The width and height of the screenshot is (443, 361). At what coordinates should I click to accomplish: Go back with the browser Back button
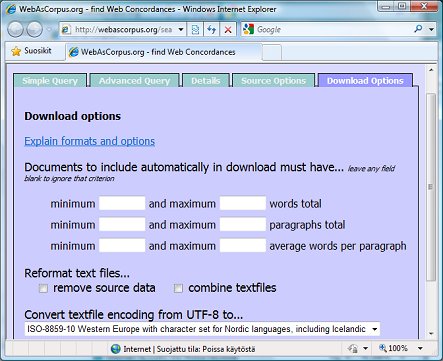[x=15, y=29]
